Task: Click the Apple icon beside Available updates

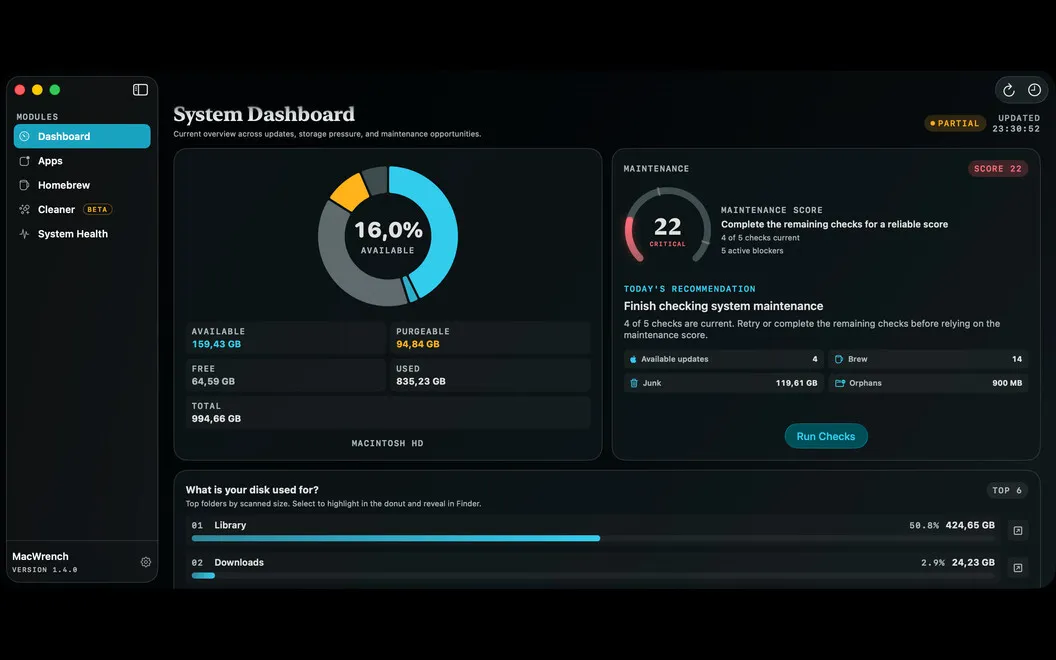Action: click(x=633, y=359)
